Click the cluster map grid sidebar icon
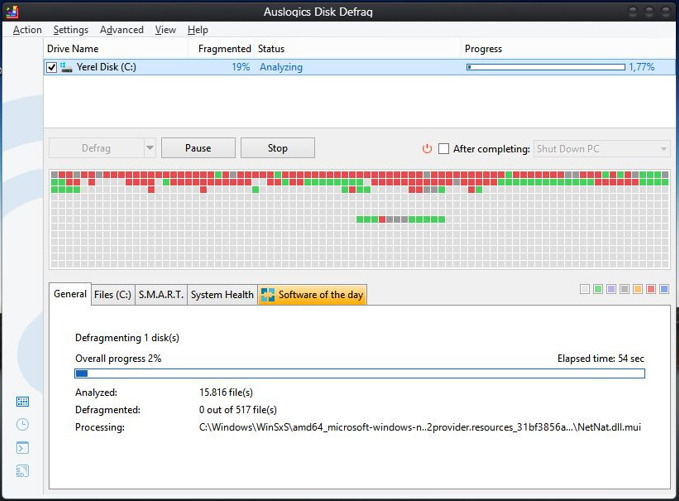The height and width of the screenshot is (501, 679). pyautogui.click(x=22, y=402)
